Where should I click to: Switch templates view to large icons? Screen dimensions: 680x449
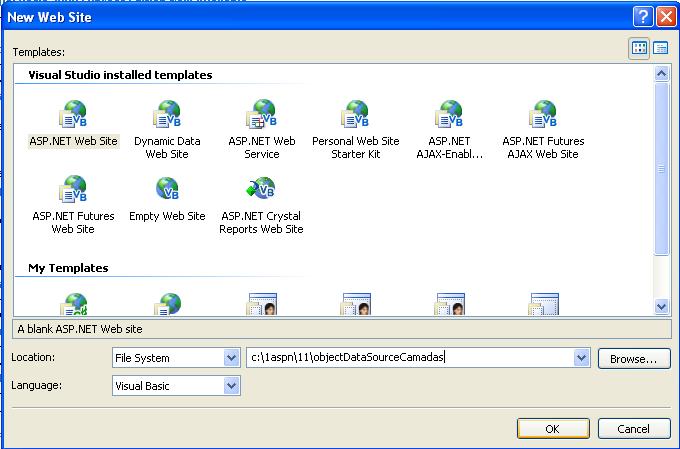(x=639, y=48)
